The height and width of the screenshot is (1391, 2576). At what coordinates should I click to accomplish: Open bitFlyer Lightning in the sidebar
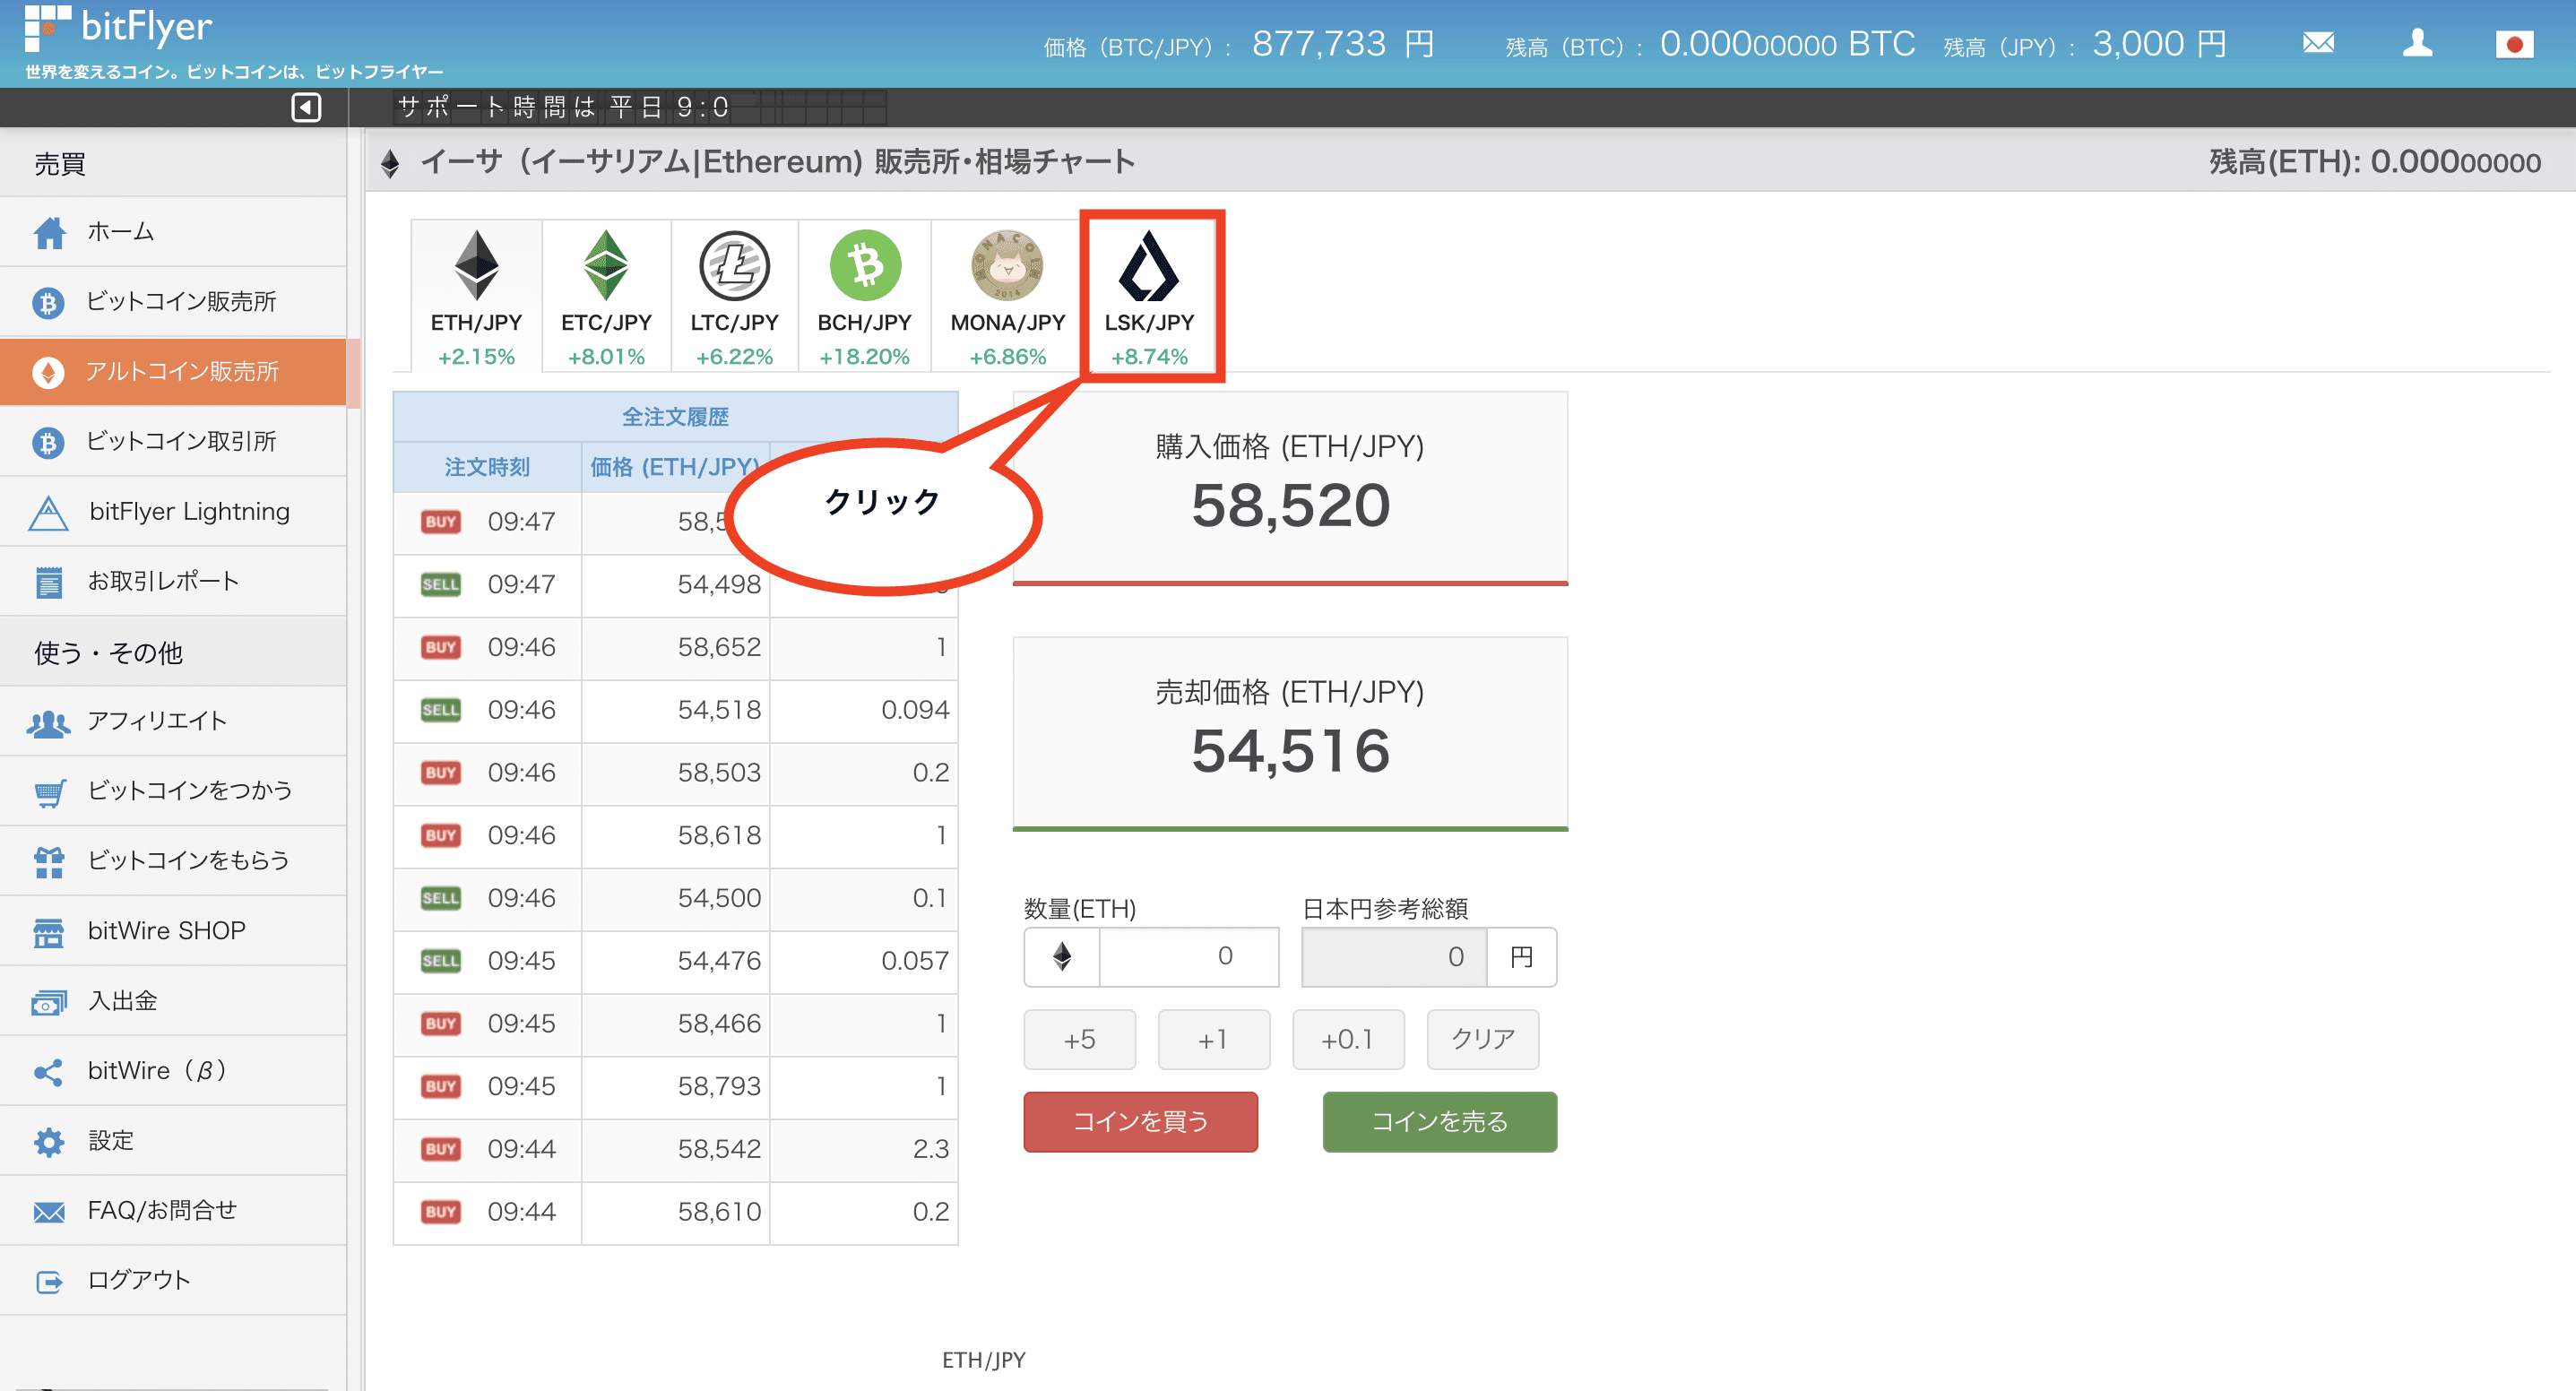(x=188, y=511)
